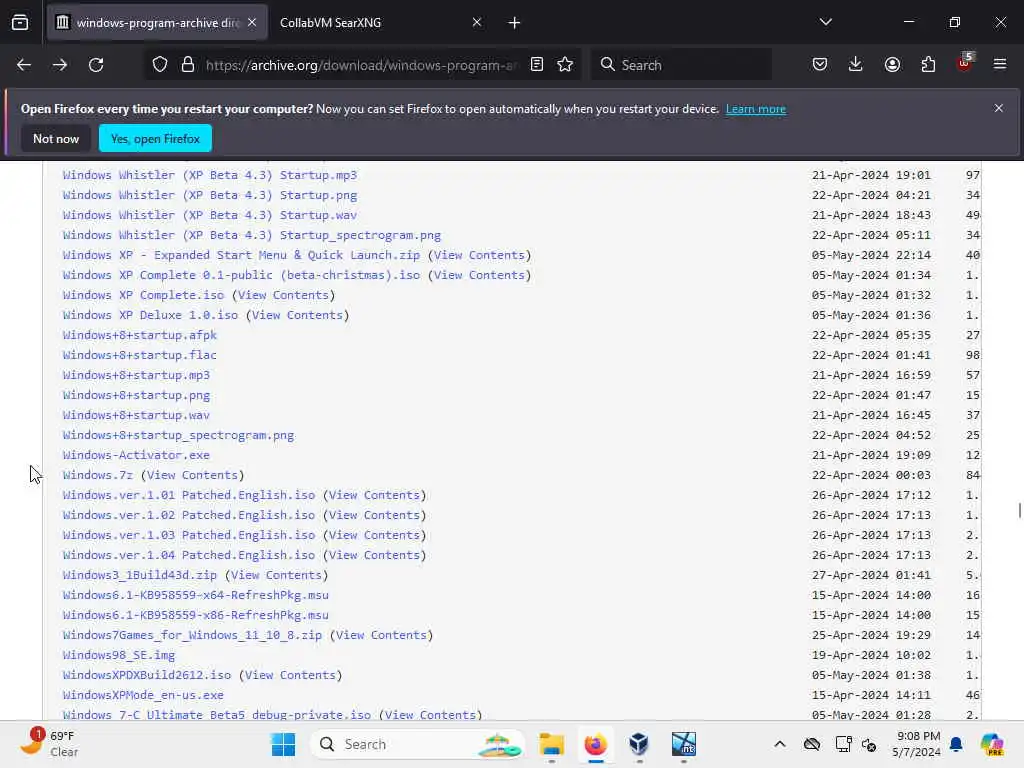Show site security padlock info
Viewport: 1024px width, 768px height.
point(188,65)
